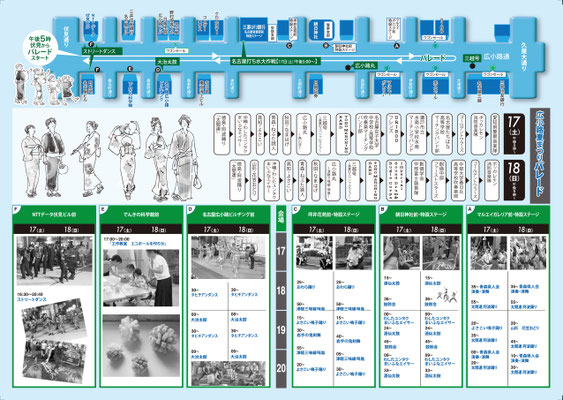Click the left photo in panel C

[315, 253]
